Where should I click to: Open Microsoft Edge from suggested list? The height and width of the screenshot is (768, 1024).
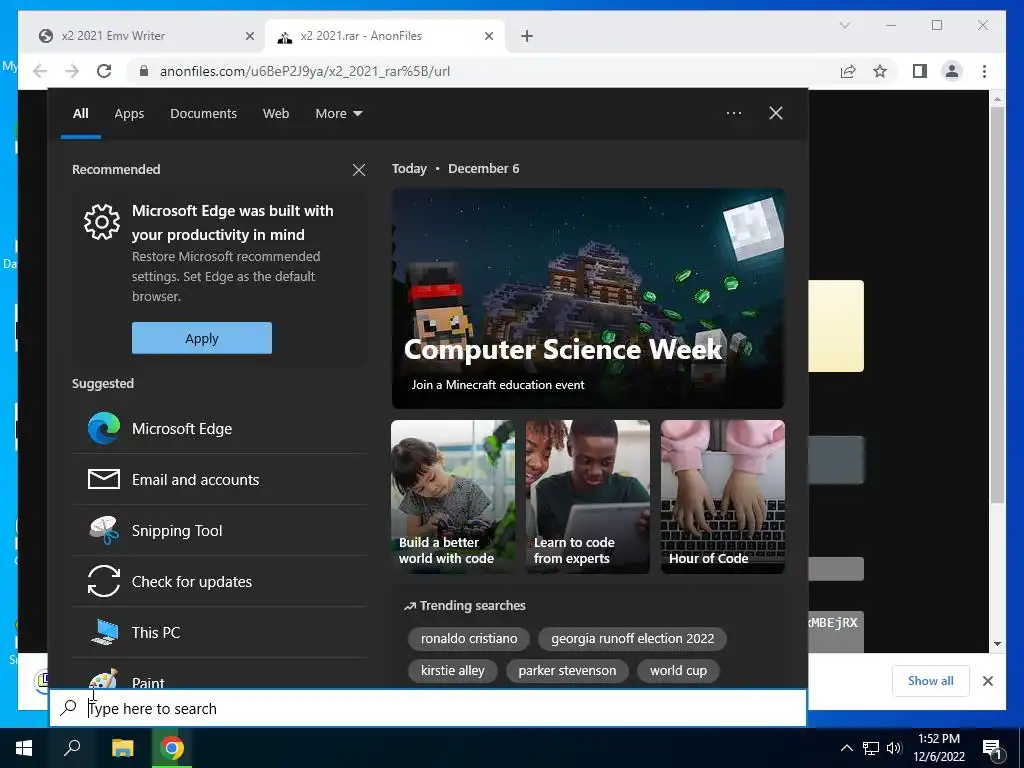[x=220, y=428]
